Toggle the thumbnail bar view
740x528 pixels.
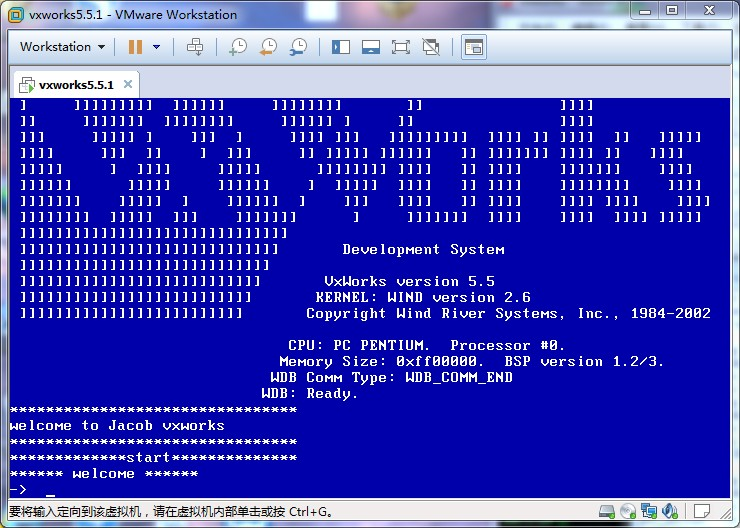tap(371, 47)
